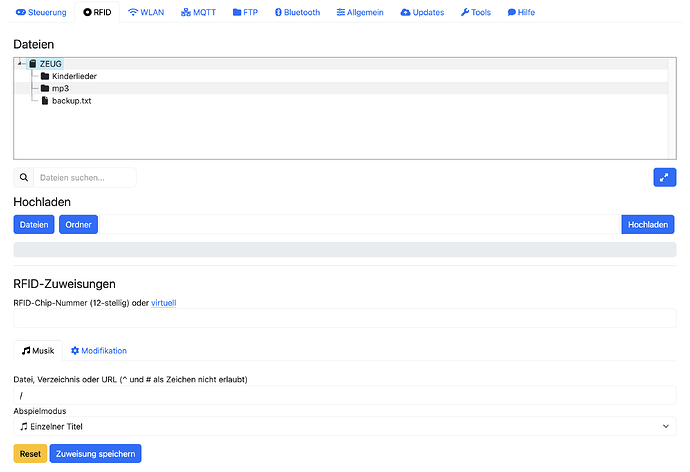The width and height of the screenshot is (690, 472).
Task: Click the yellow Reset button
Action: [x=30, y=454]
